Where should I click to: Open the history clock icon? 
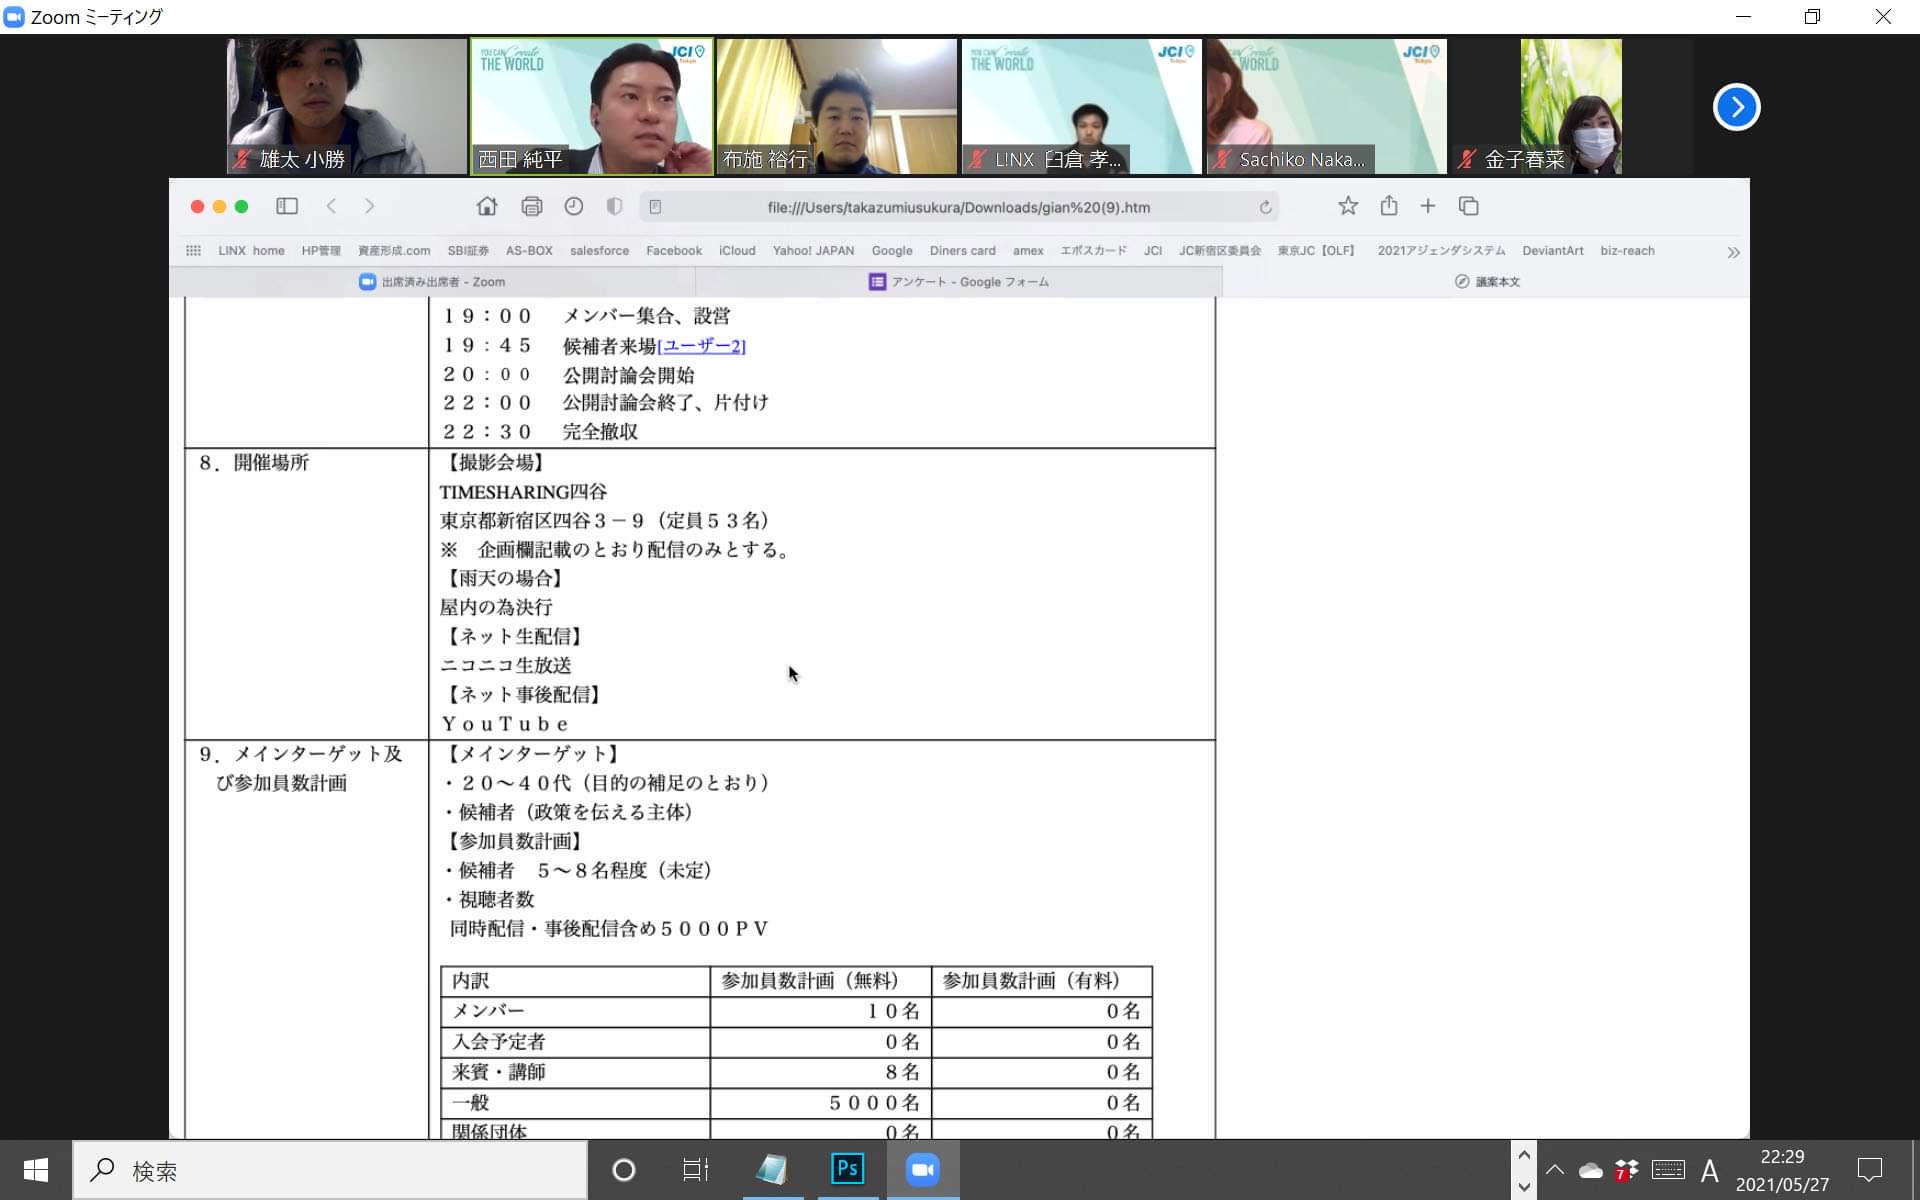pos(573,206)
